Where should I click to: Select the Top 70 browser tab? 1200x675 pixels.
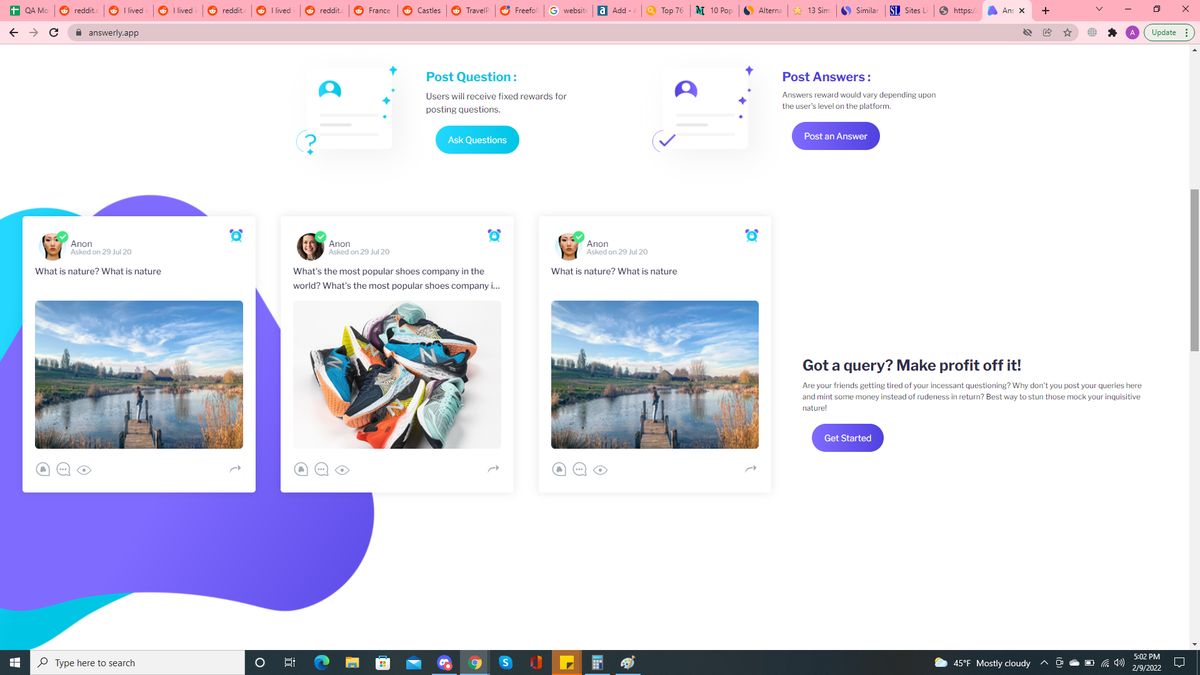(668, 10)
